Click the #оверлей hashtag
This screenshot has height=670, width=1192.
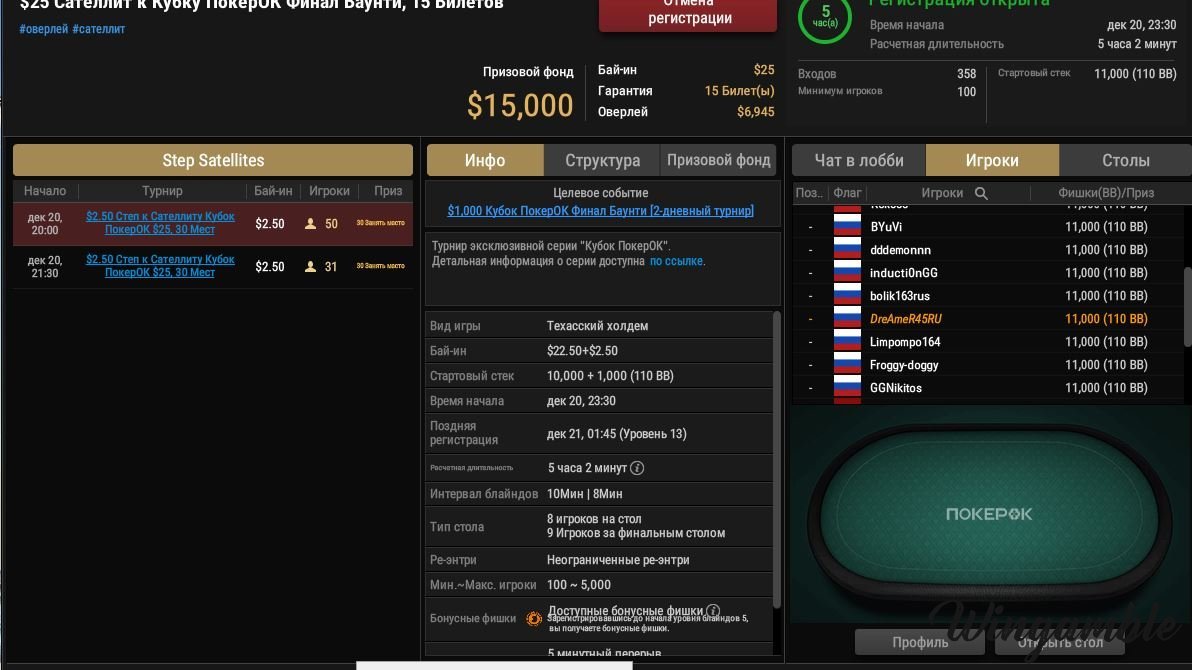[x=43, y=29]
